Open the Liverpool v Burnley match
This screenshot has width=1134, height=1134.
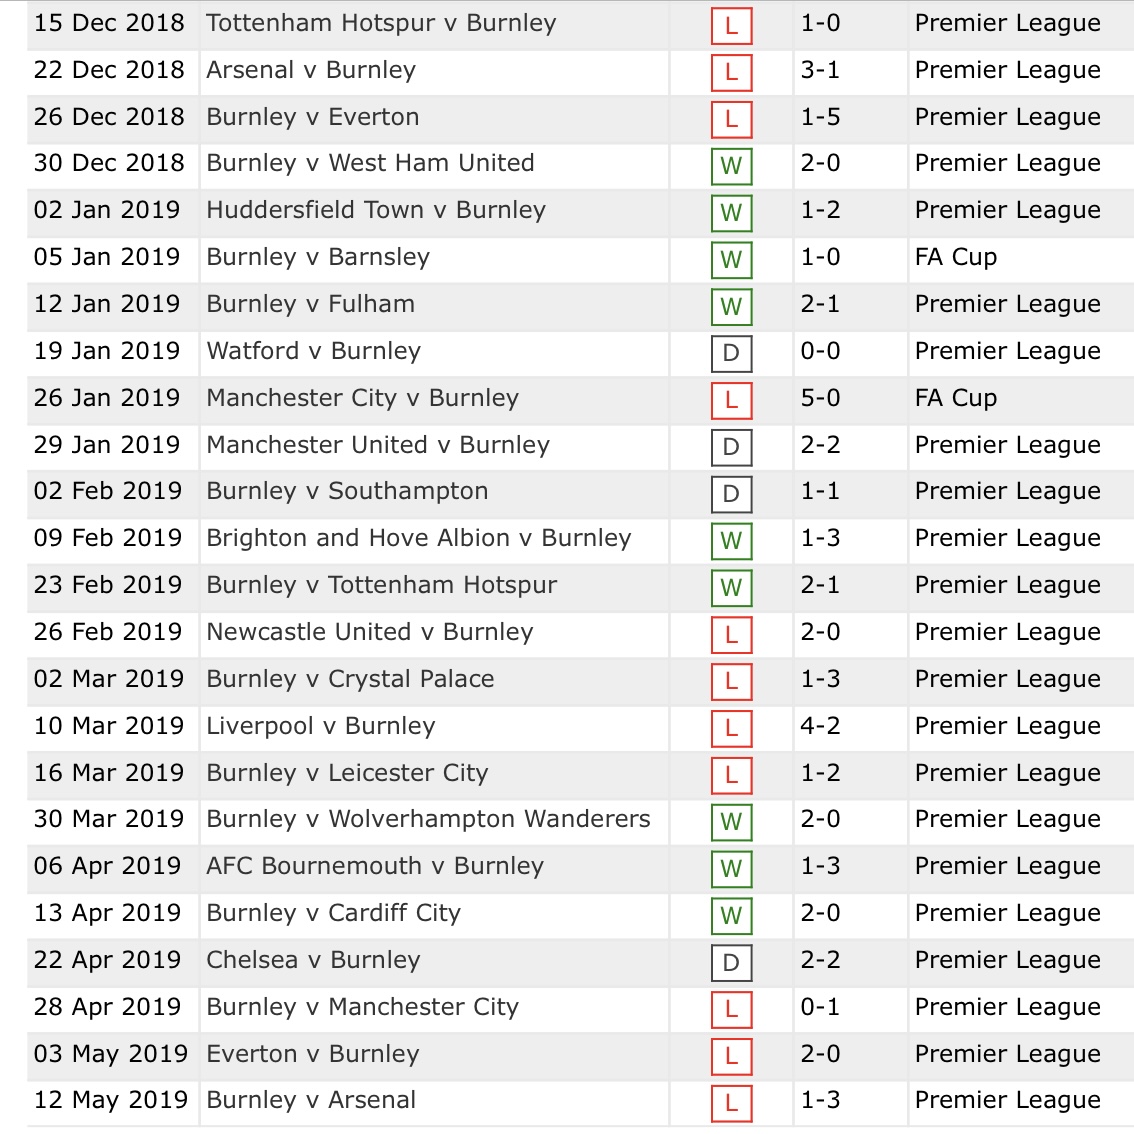pos(320,726)
